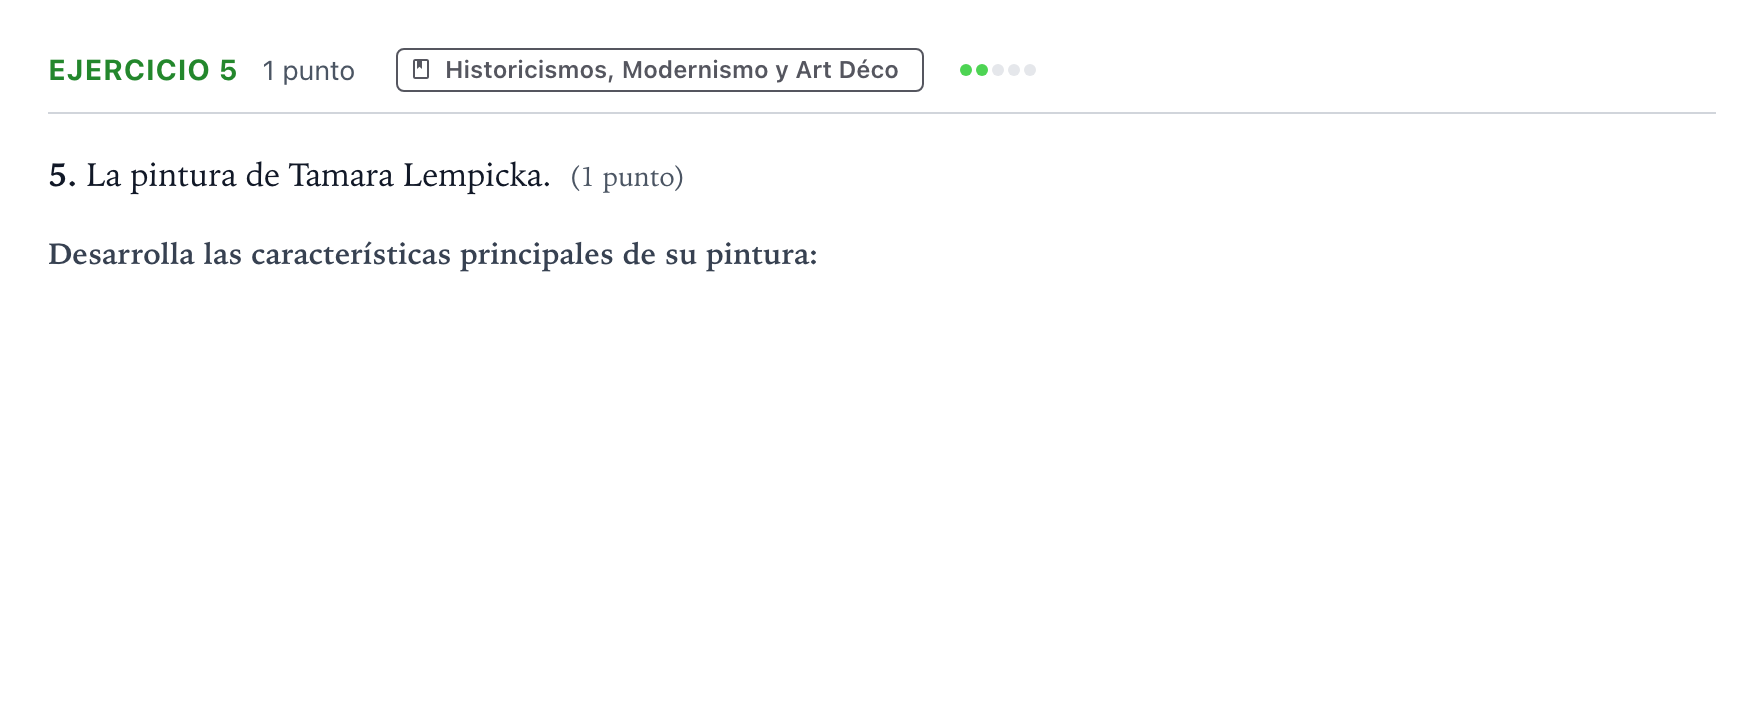Select the second green difficulty dot
1764x714 pixels.
[x=982, y=70]
